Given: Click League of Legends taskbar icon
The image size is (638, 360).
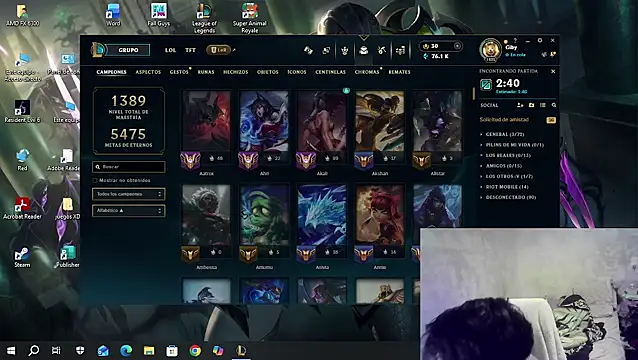Looking at the screenshot, I should click(241, 351).
